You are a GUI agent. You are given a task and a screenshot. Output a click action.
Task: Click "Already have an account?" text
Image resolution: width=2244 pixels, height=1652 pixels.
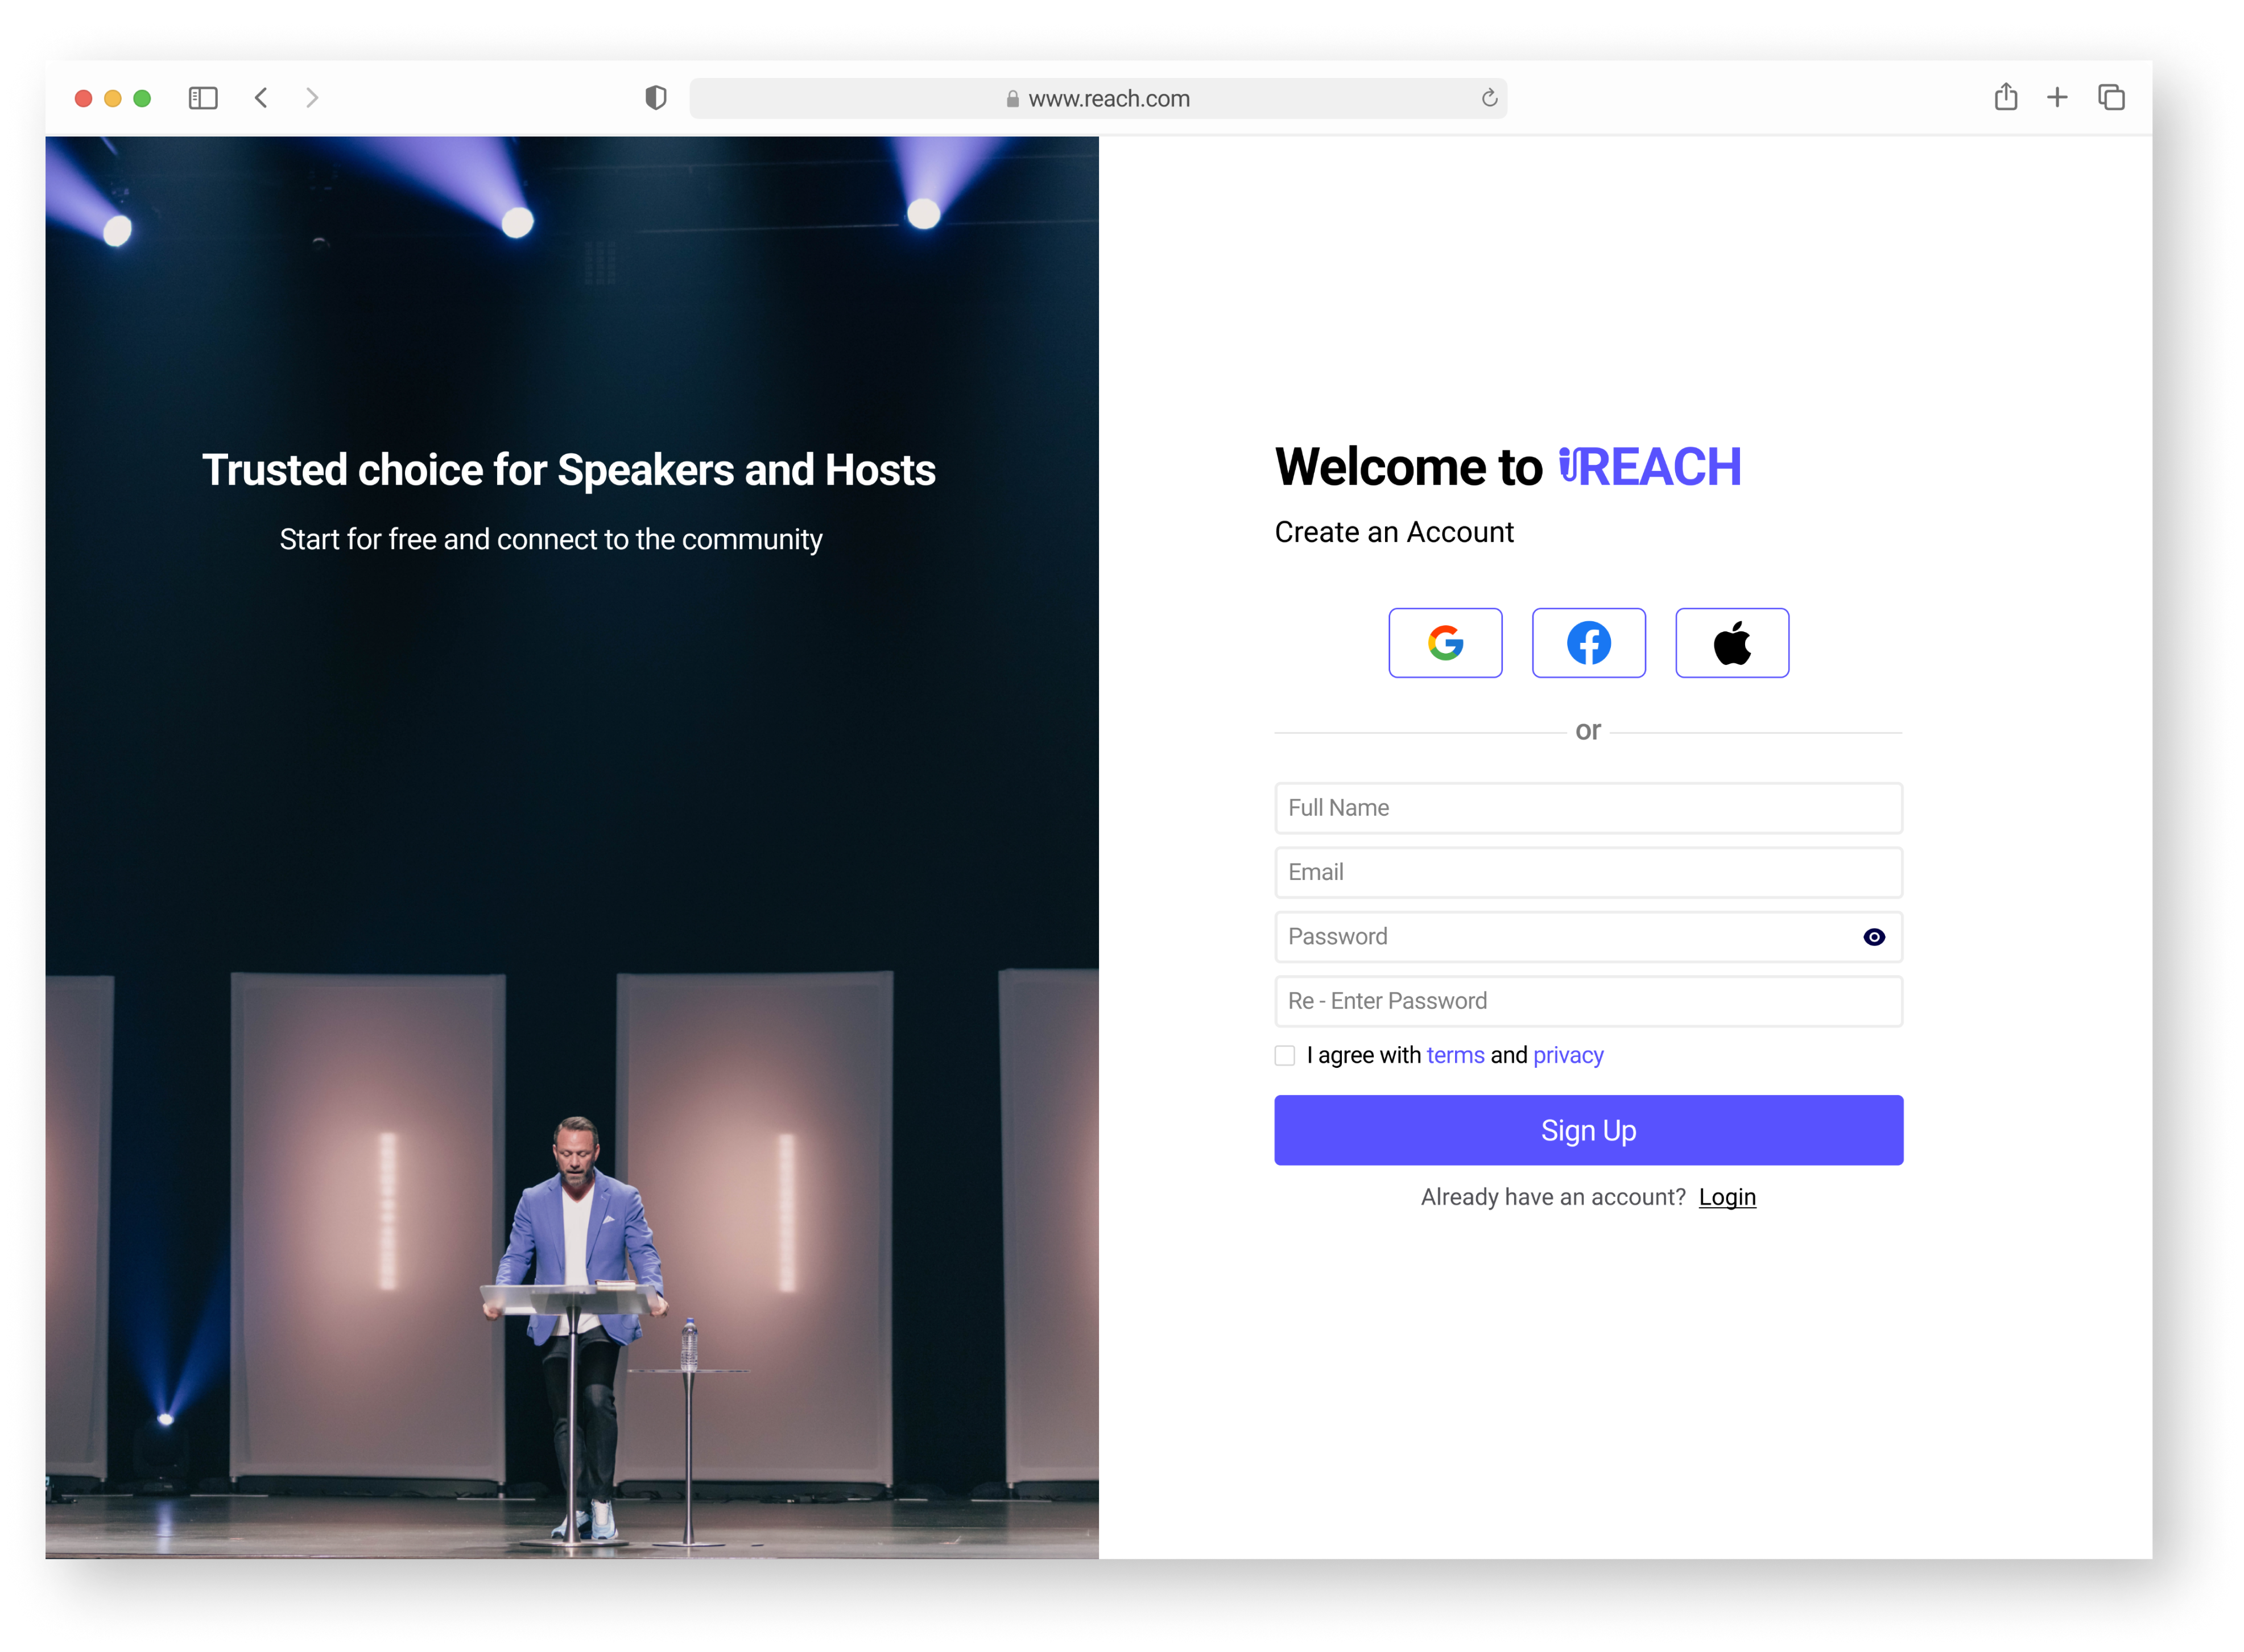coord(1553,1197)
